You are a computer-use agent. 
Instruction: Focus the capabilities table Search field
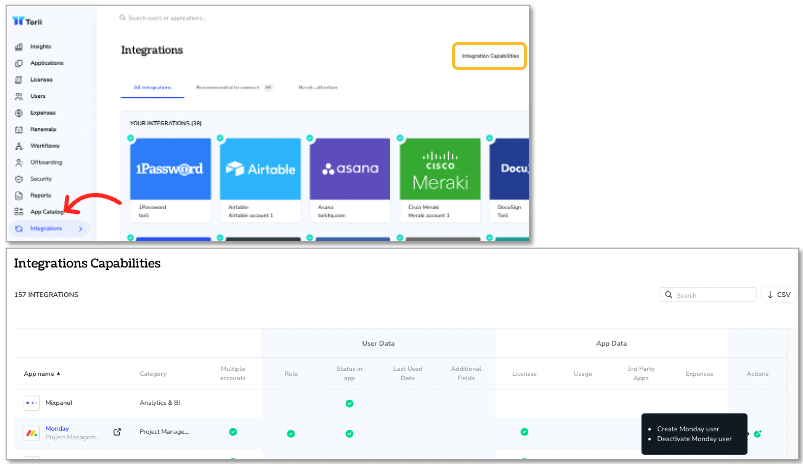708,295
